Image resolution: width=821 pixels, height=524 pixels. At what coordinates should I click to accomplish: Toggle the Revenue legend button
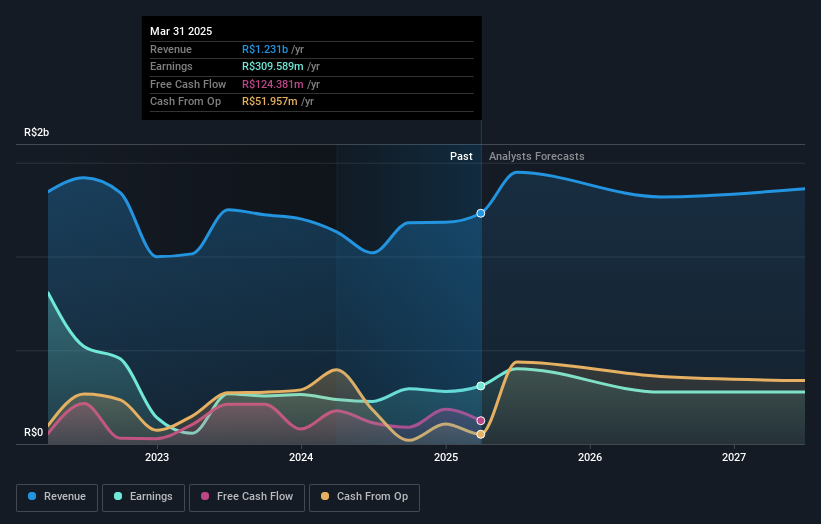(x=57, y=497)
